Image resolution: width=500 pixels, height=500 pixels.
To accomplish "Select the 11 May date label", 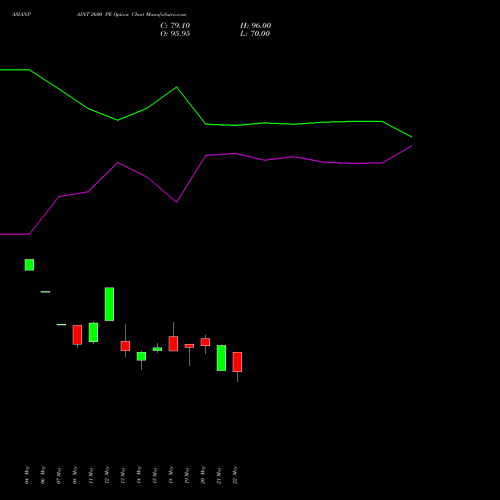I will point(91,475).
